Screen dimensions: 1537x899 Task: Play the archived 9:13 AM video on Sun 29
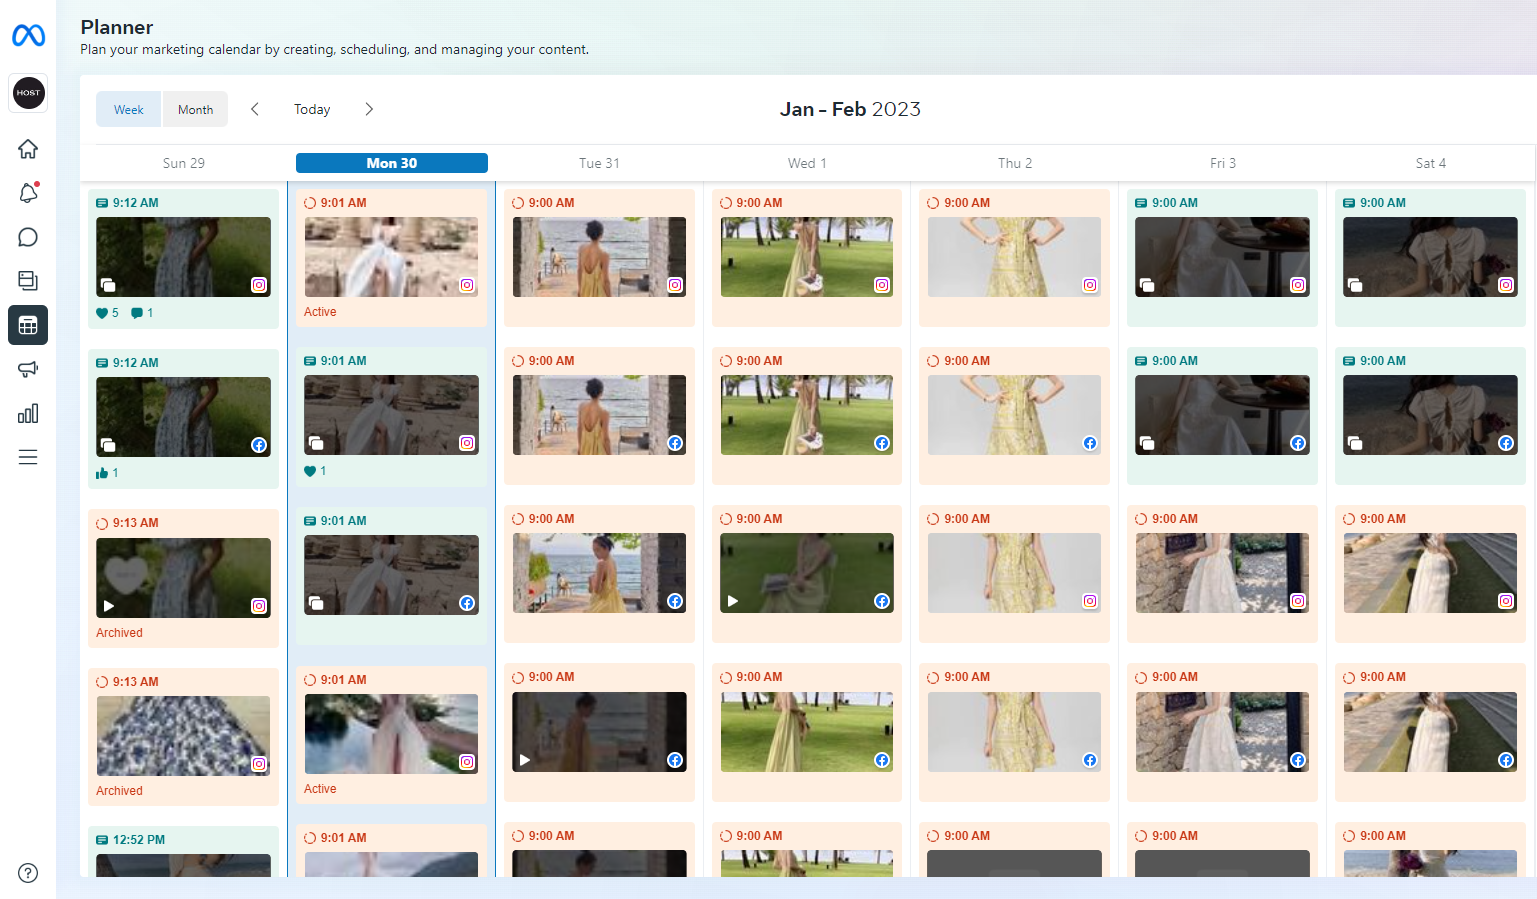(109, 606)
